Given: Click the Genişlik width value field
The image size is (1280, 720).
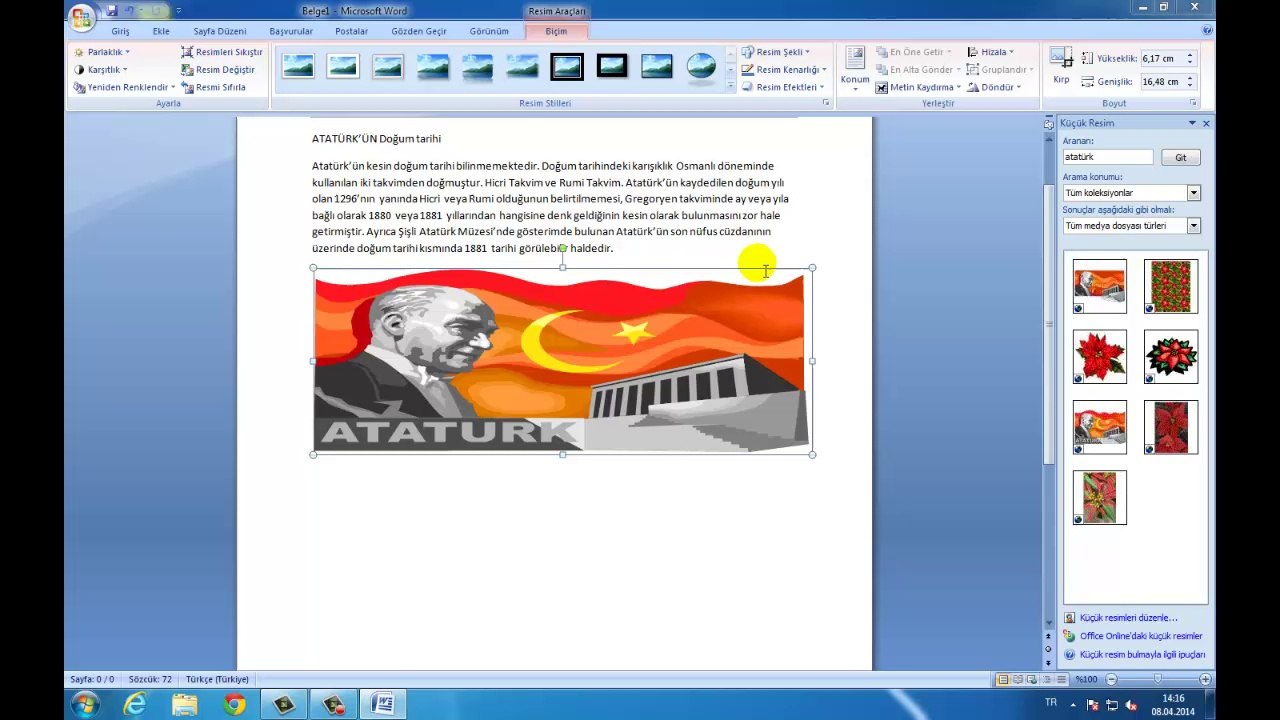Looking at the screenshot, I should [x=1162, y=82].
